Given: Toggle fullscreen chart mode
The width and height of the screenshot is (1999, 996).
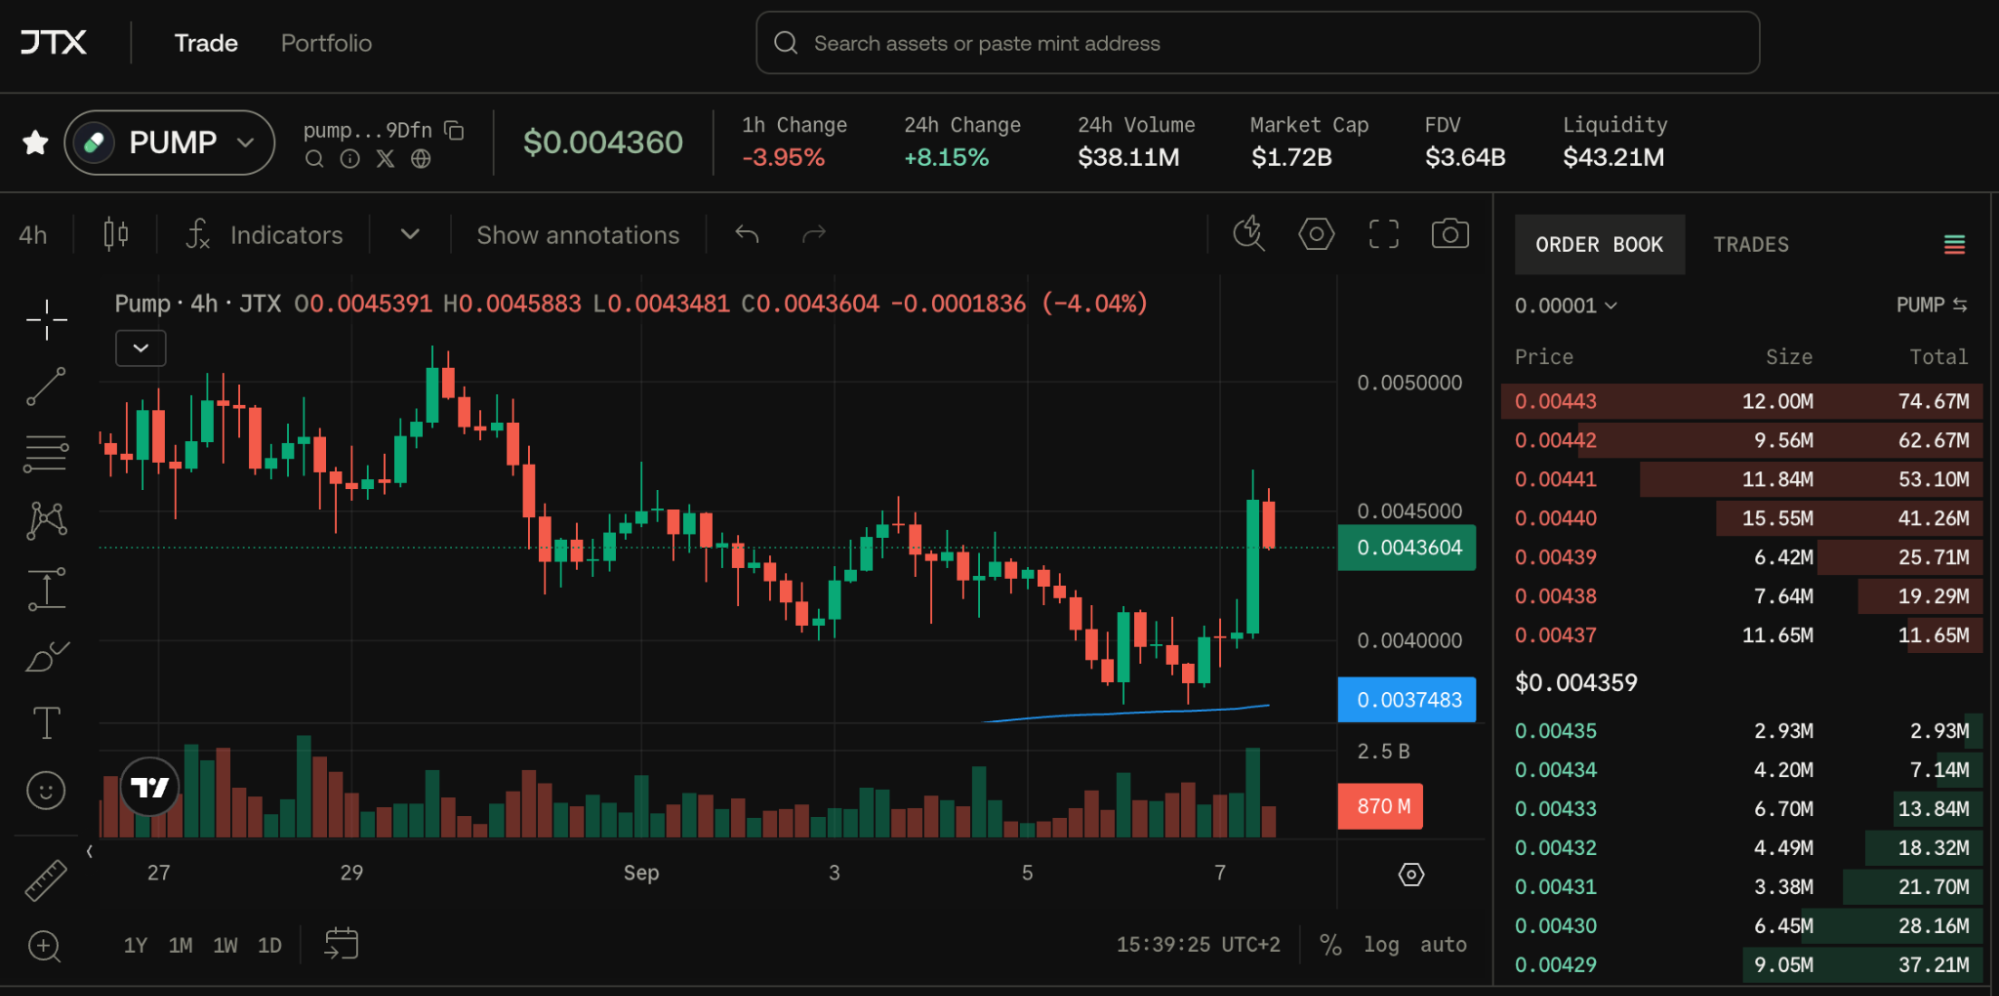Looking at the screenshot, I should (x=1384, y=234).
